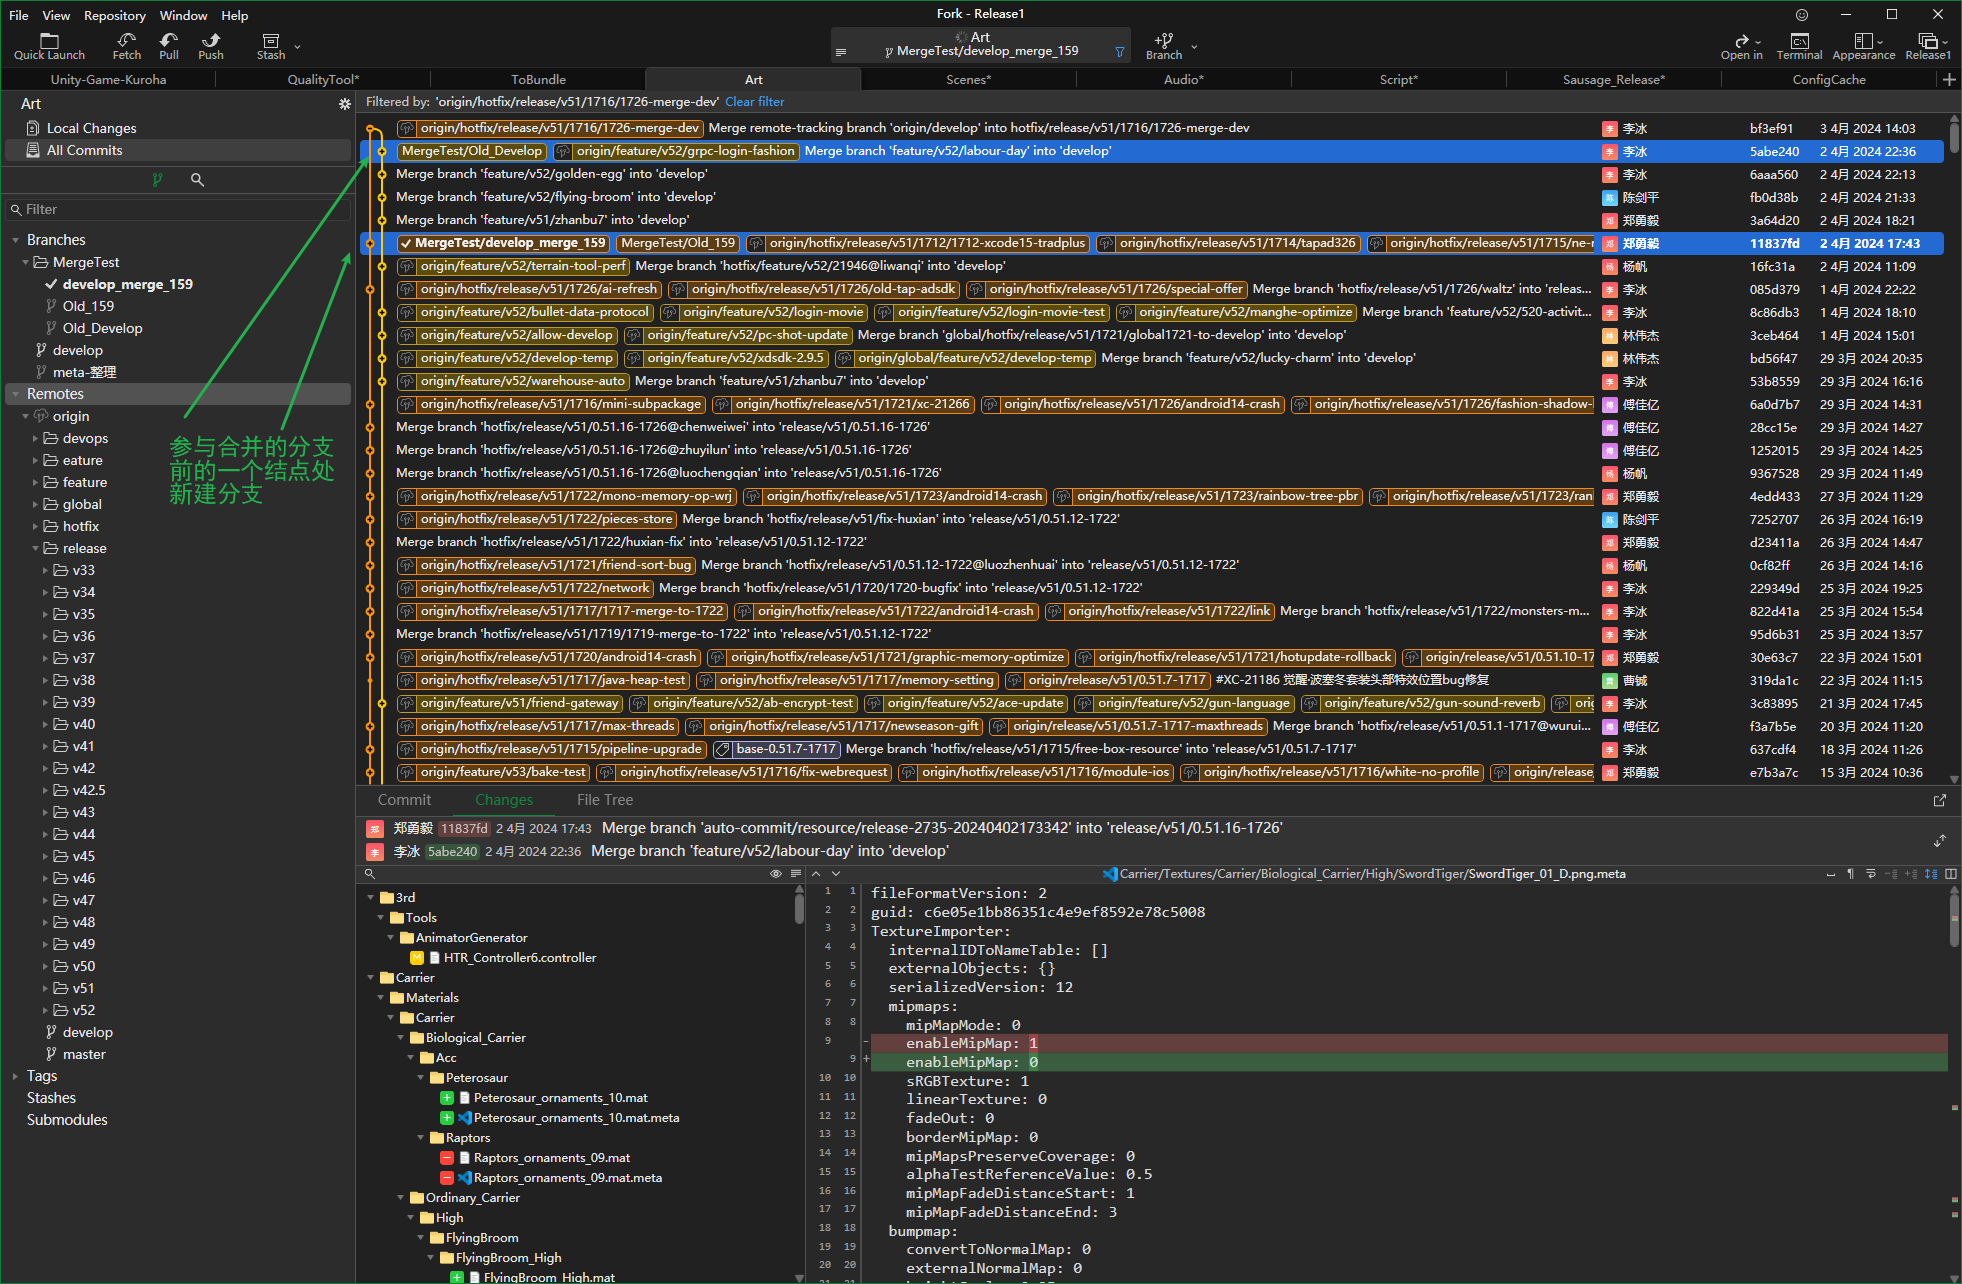The width and height of the screenshot is (1962, 1284).
Task: Click the sidebar Filter input field
Action: coord(180,209)
